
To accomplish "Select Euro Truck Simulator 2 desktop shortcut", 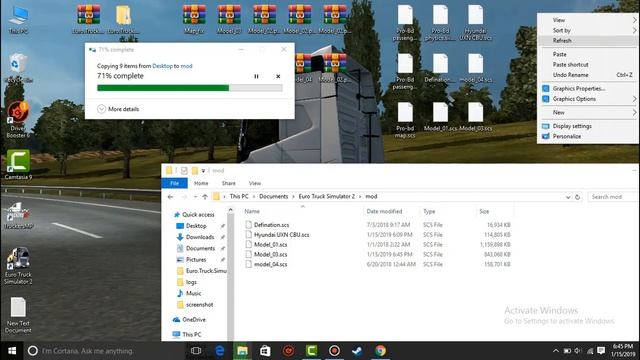I will pyautogui.click(x=18, y=265).
